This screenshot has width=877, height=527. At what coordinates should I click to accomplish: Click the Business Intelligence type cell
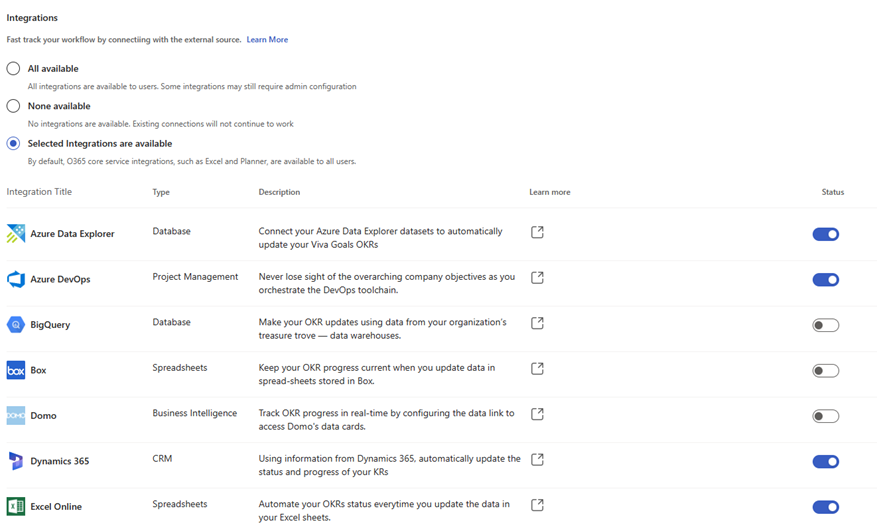click(x=195, y=413)
